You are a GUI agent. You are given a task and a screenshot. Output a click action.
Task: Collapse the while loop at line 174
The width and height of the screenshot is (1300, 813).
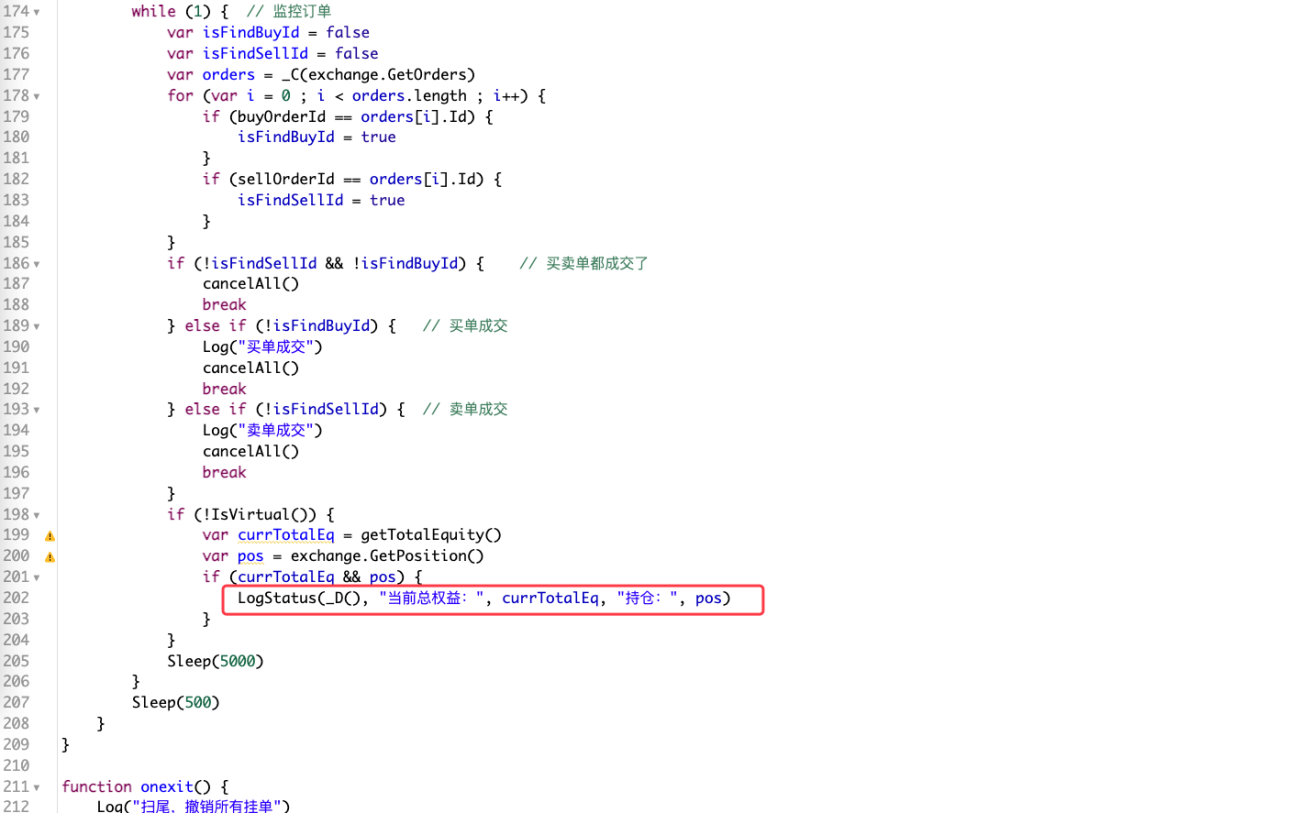[x=37, y=12]
